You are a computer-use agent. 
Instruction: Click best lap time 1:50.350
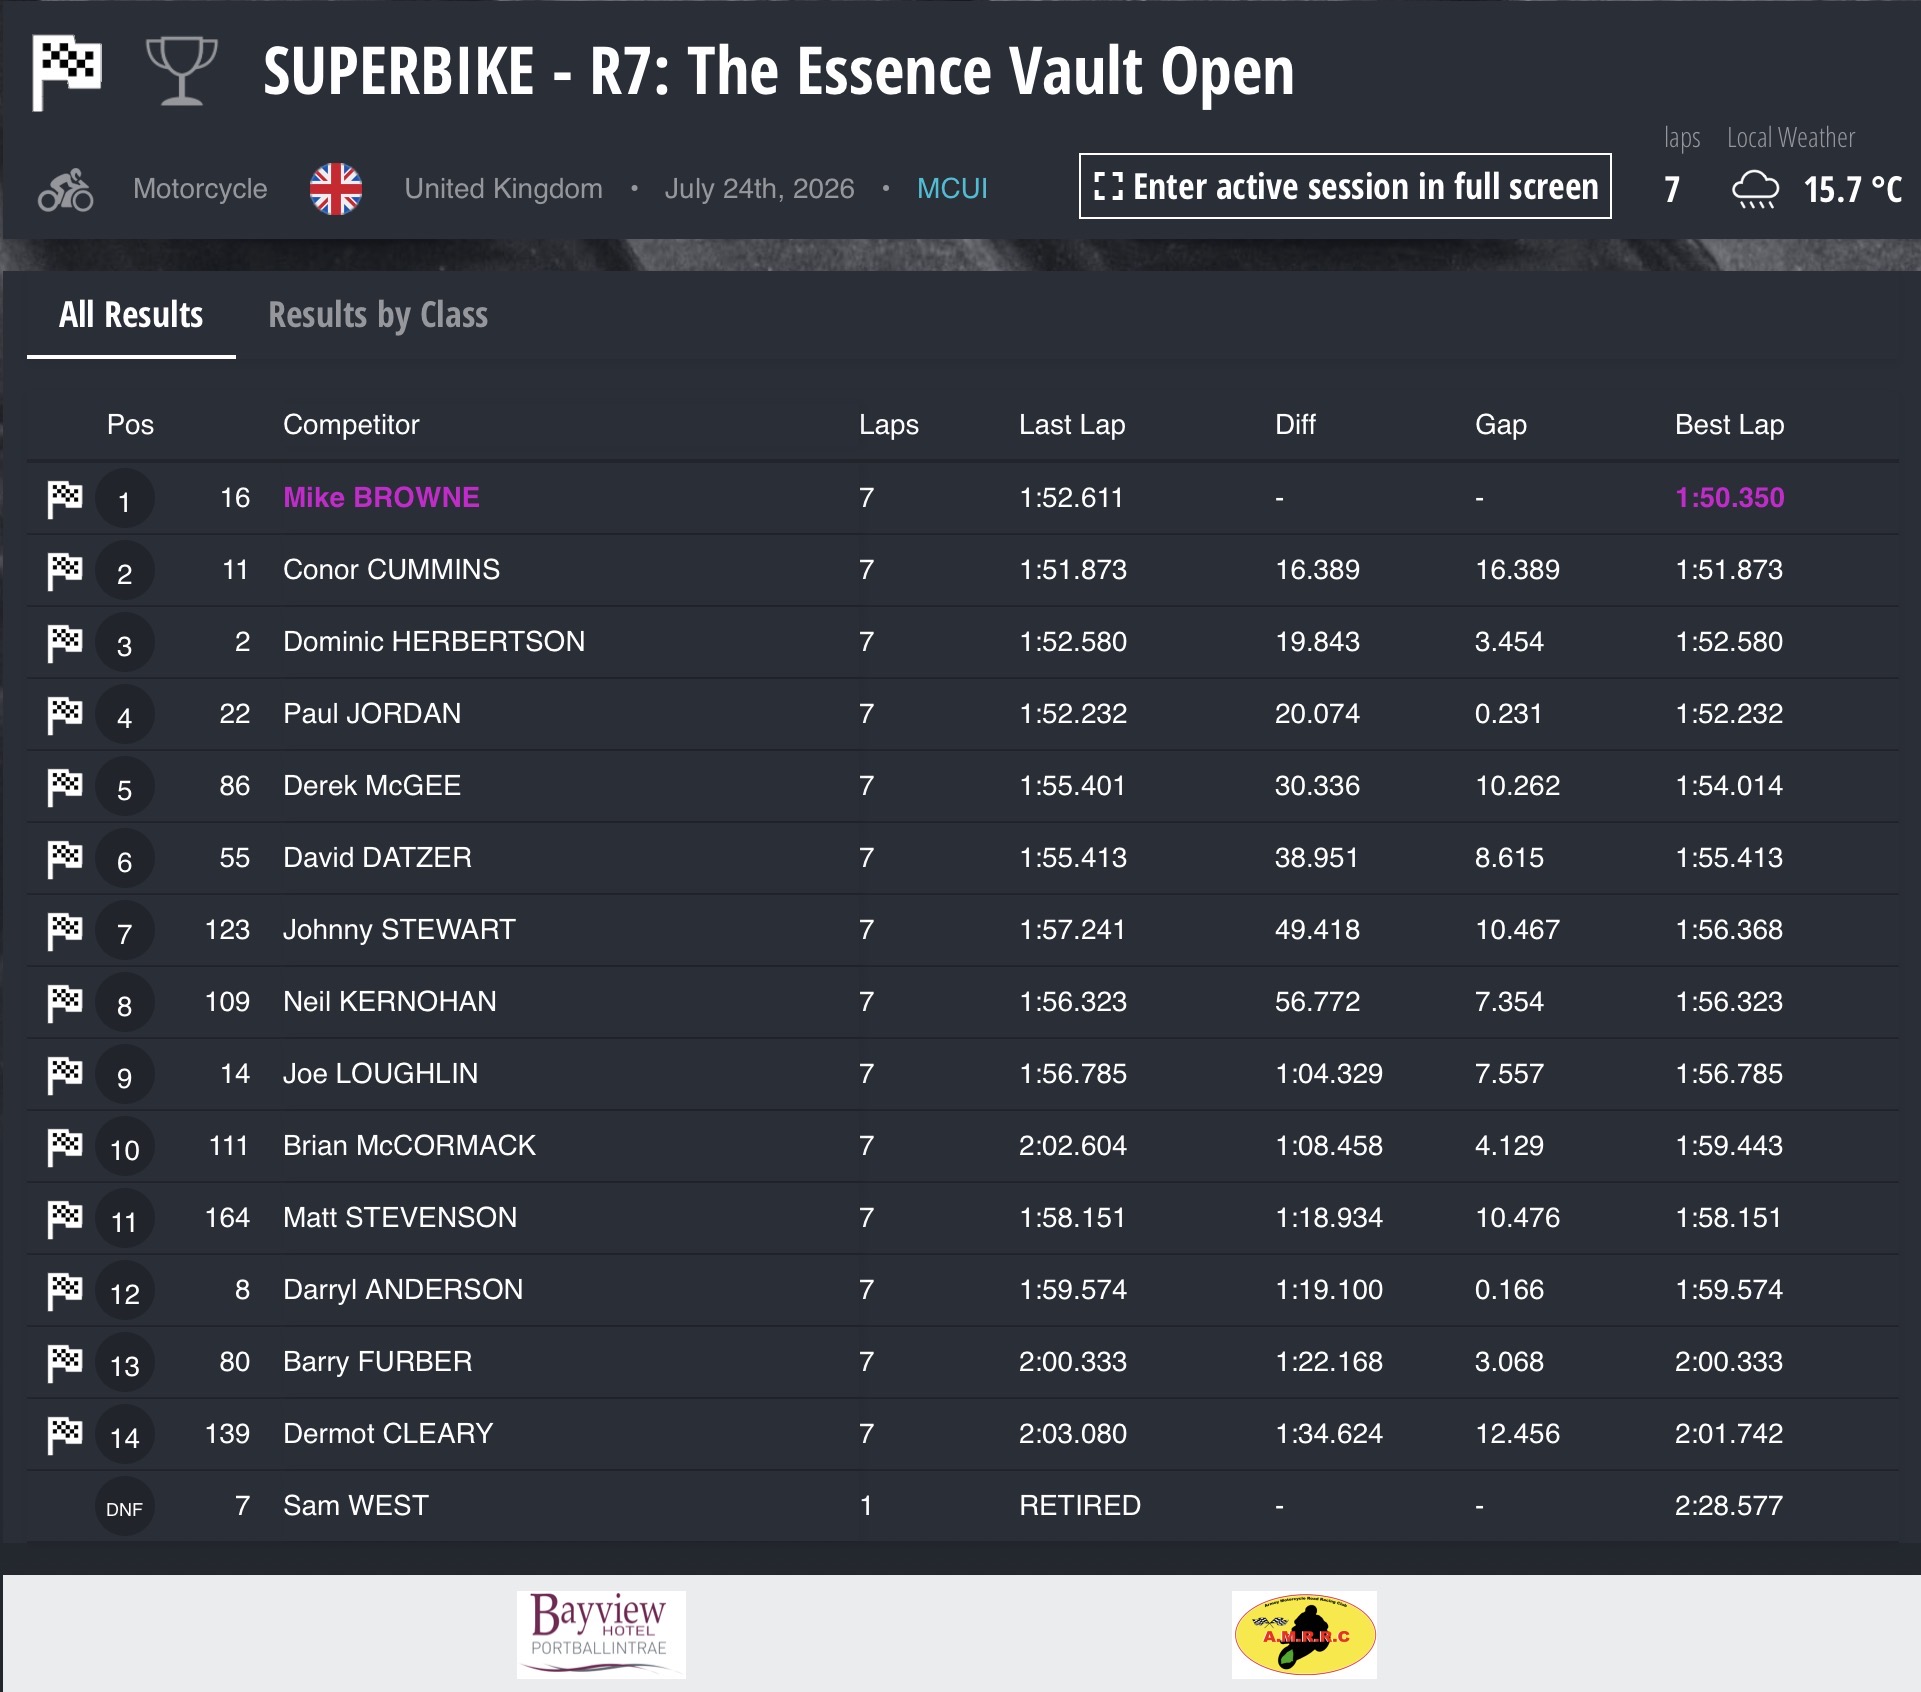1729,498
